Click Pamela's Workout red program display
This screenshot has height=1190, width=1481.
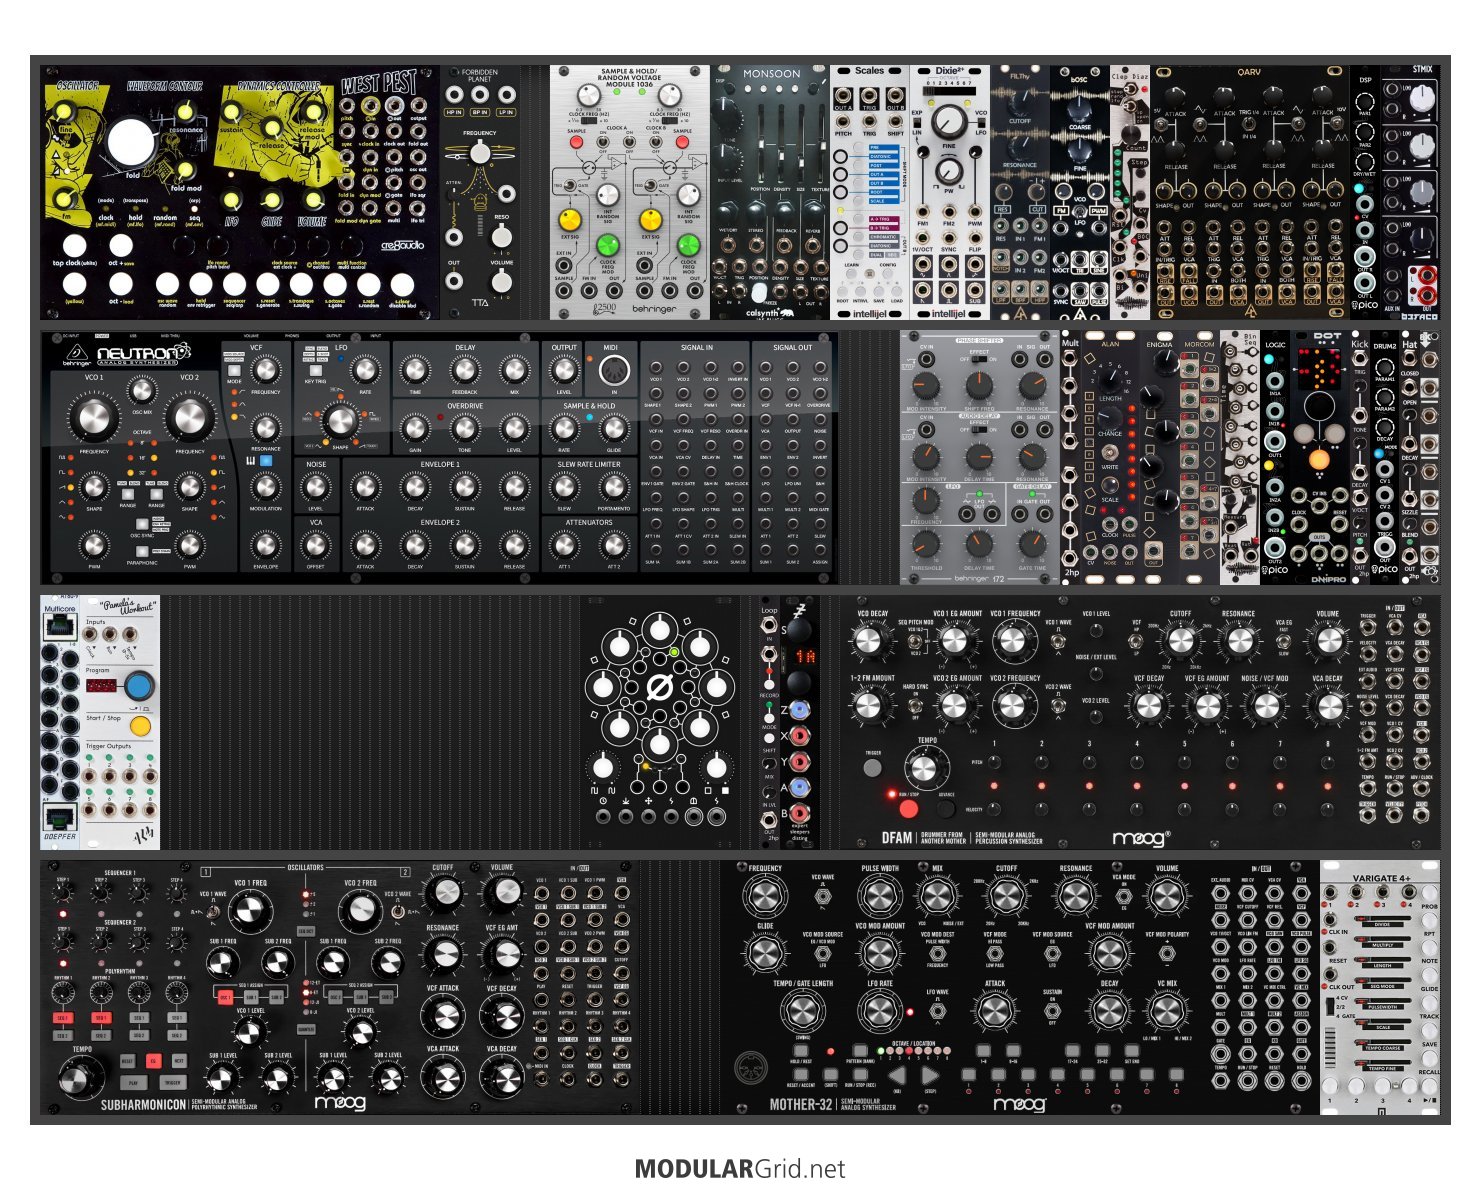point(103,687)
